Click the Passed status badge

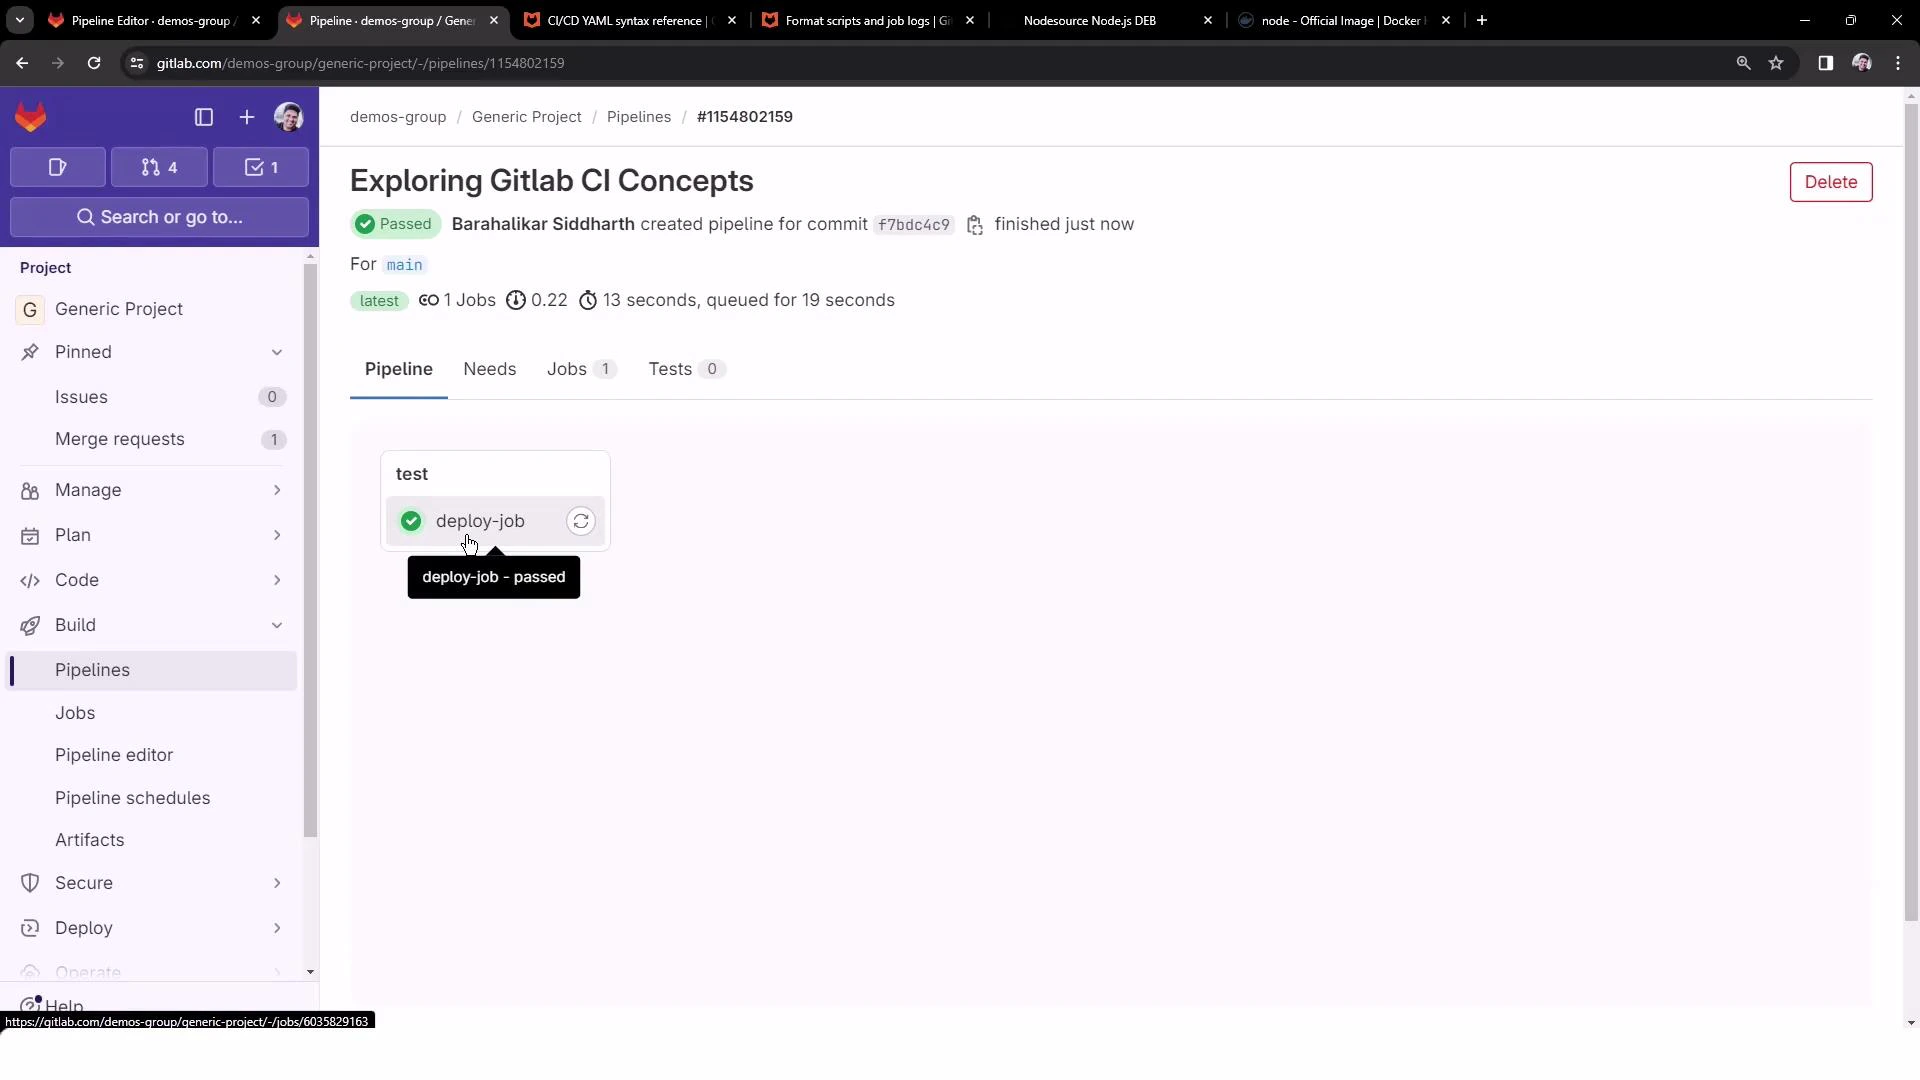pyautogui.click(x=395, y=224)
